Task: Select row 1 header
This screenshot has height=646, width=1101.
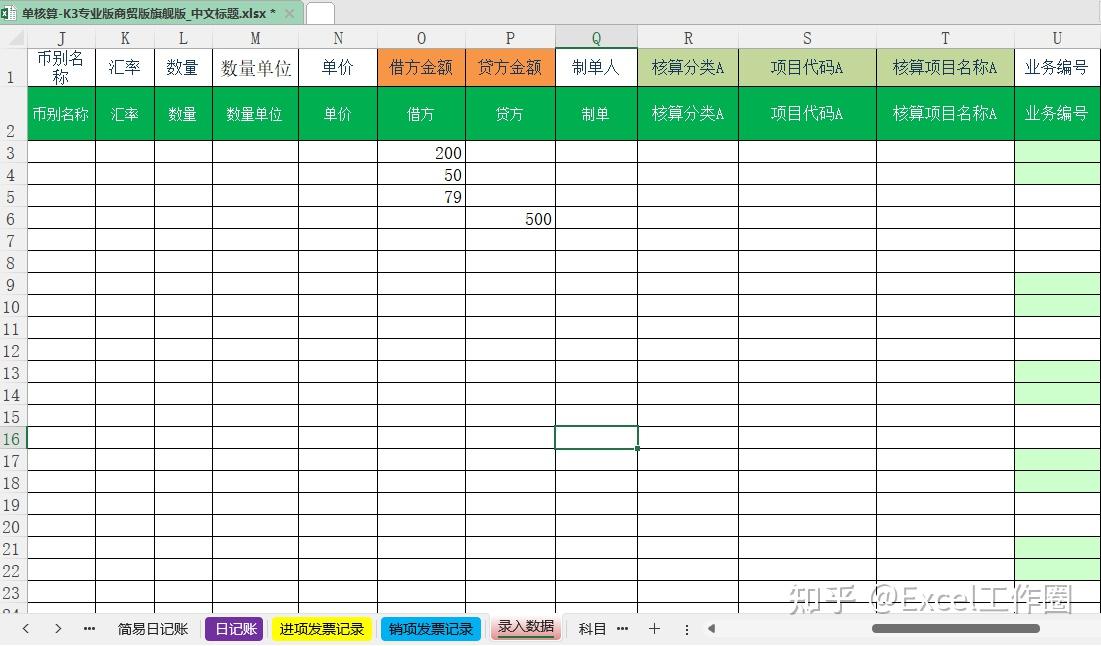Action: pyautogui.click(x=13, y=67)
